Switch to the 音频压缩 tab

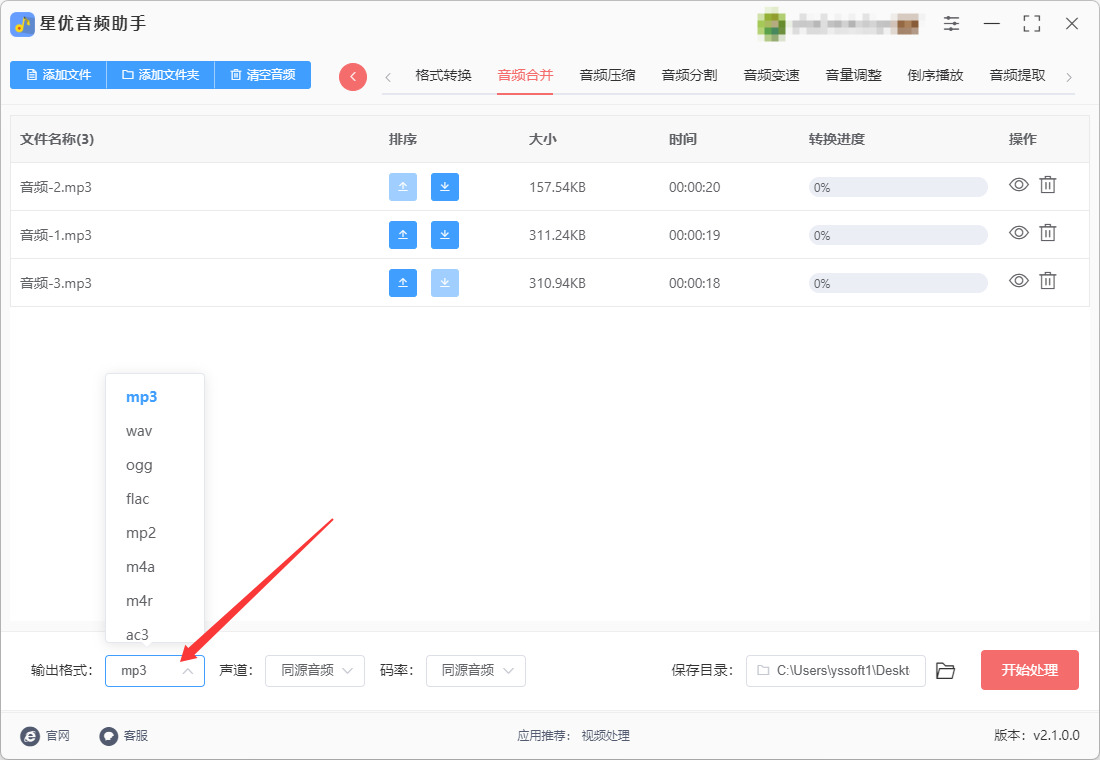click(x=608, y=75)
